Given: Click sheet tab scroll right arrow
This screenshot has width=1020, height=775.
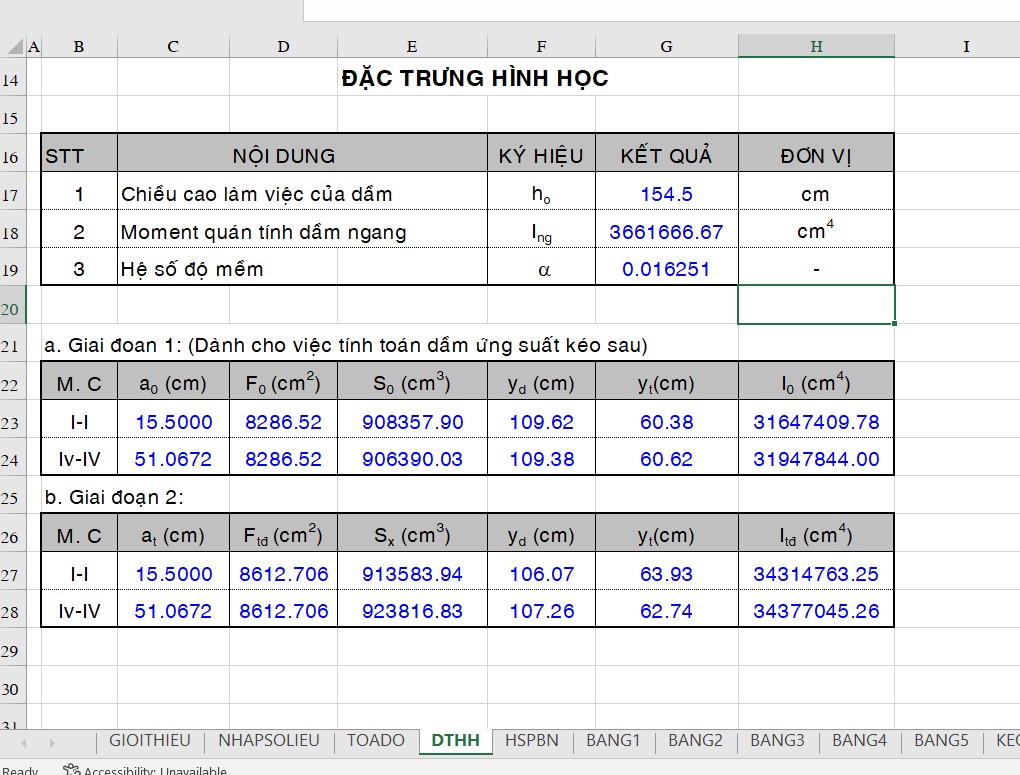Looking at the screenshot, I should [x=52, y=742].
